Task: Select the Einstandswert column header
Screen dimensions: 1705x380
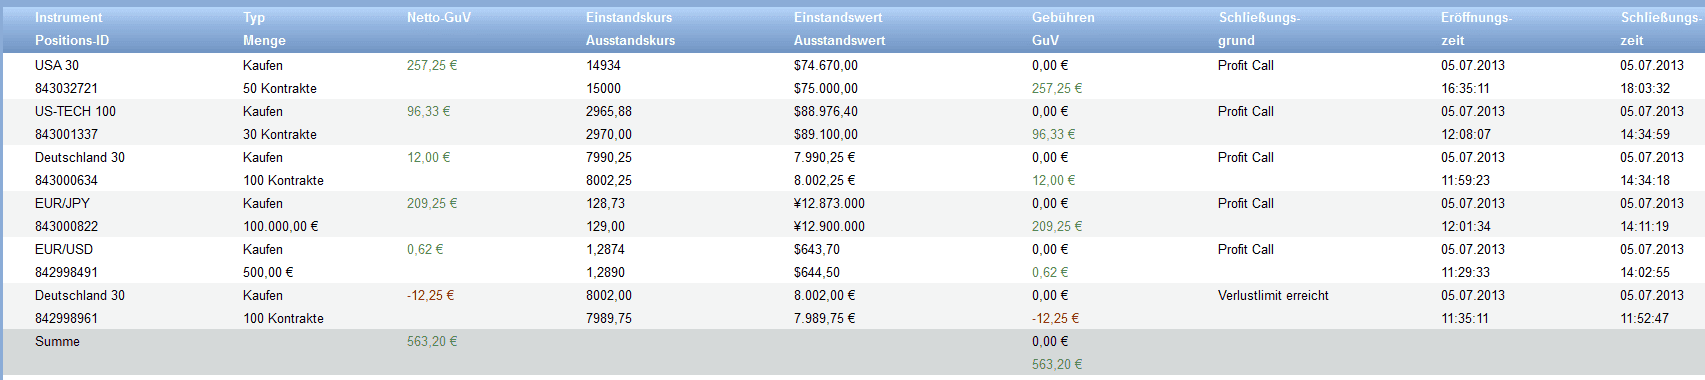Action: (x=838, y=18)
